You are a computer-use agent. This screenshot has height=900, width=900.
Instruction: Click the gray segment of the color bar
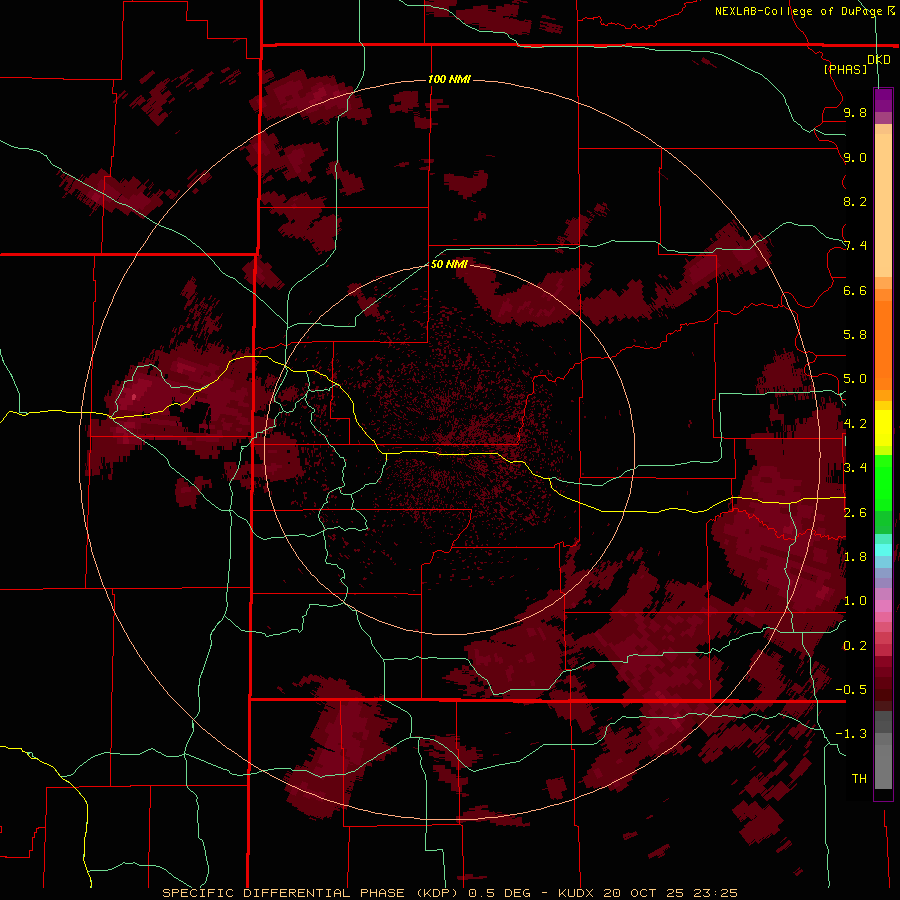(883, 751)
